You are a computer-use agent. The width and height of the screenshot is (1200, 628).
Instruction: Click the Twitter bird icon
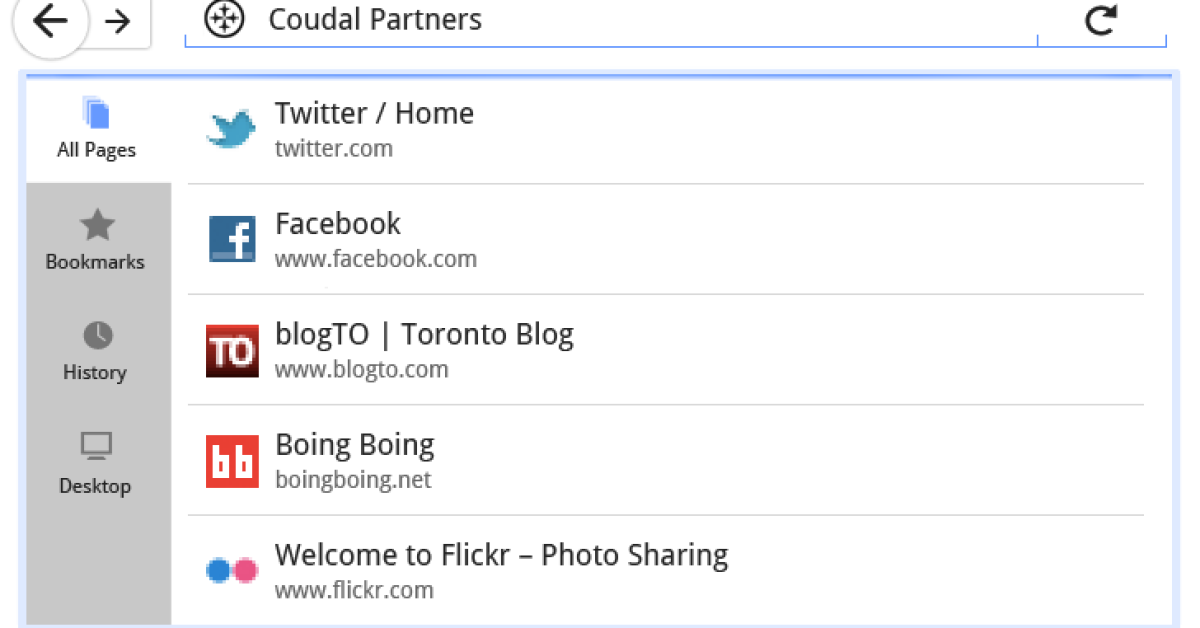coord(232,129)
